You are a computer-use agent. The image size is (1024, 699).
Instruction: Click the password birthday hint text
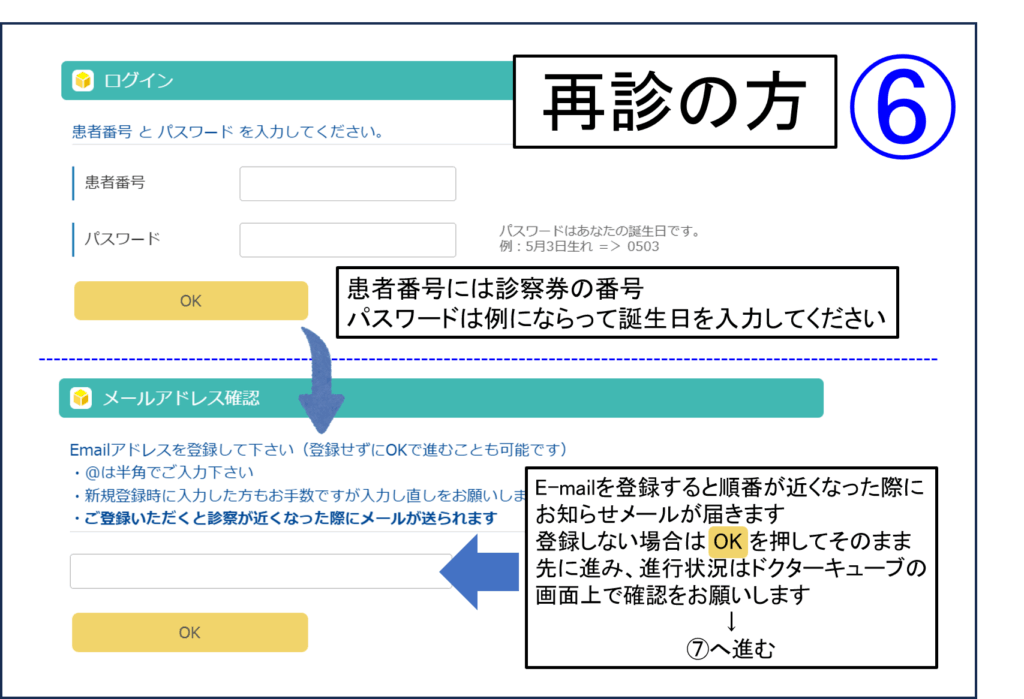pos(599,239)
